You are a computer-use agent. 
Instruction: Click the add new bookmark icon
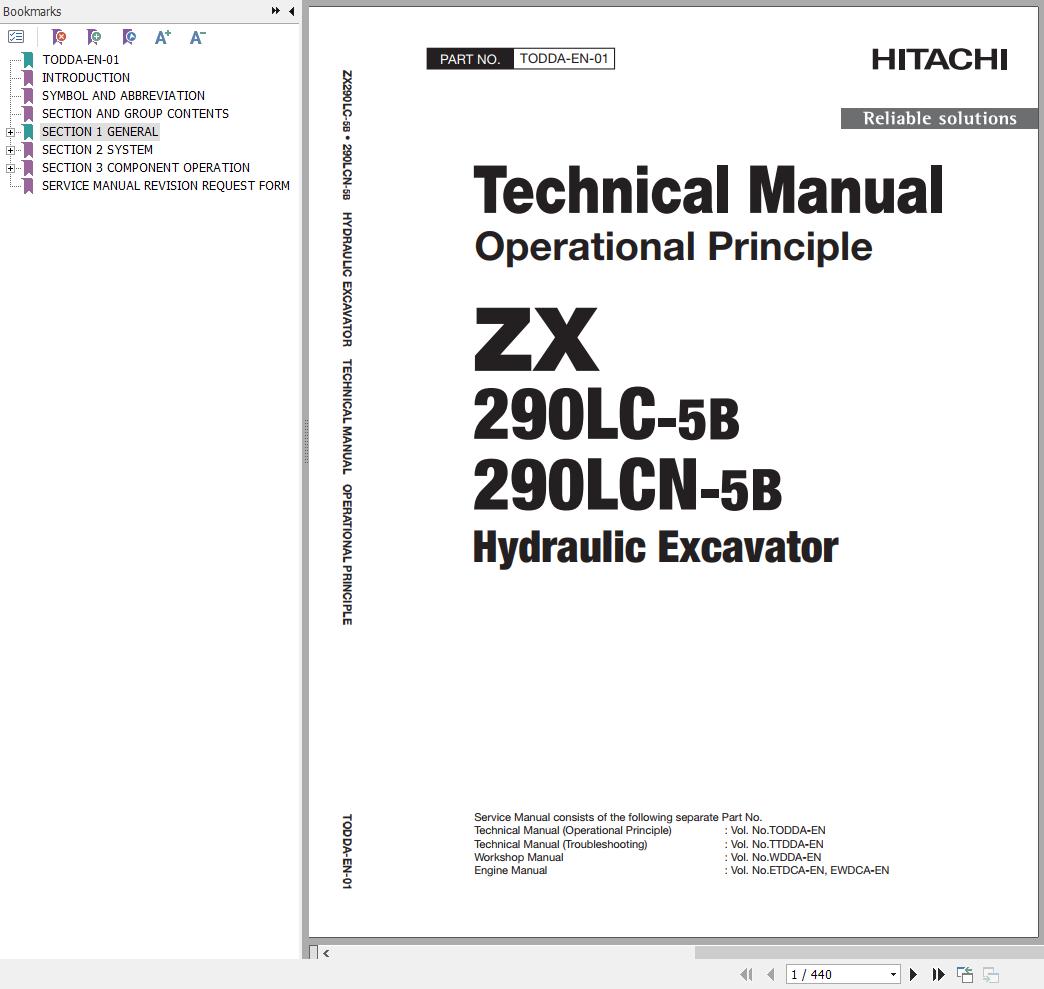(x=94, y=37)
